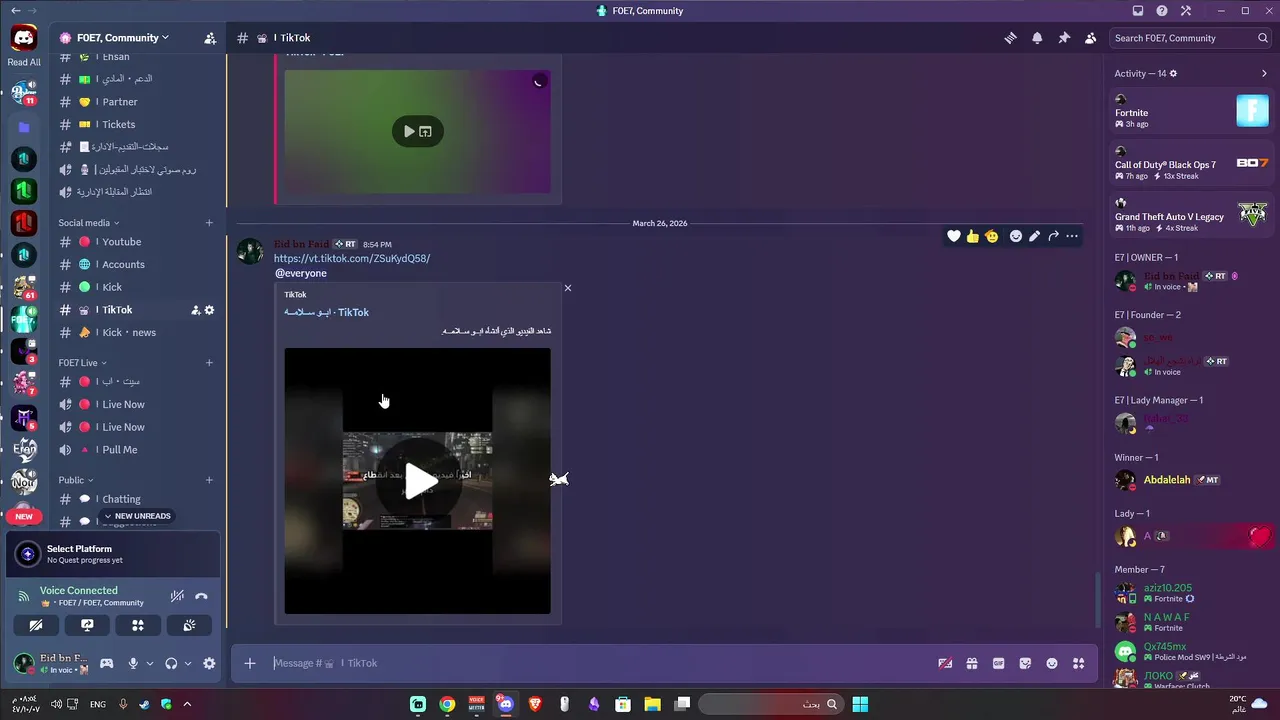
Task: Open User Settings gear
Action: pos(209,663)
